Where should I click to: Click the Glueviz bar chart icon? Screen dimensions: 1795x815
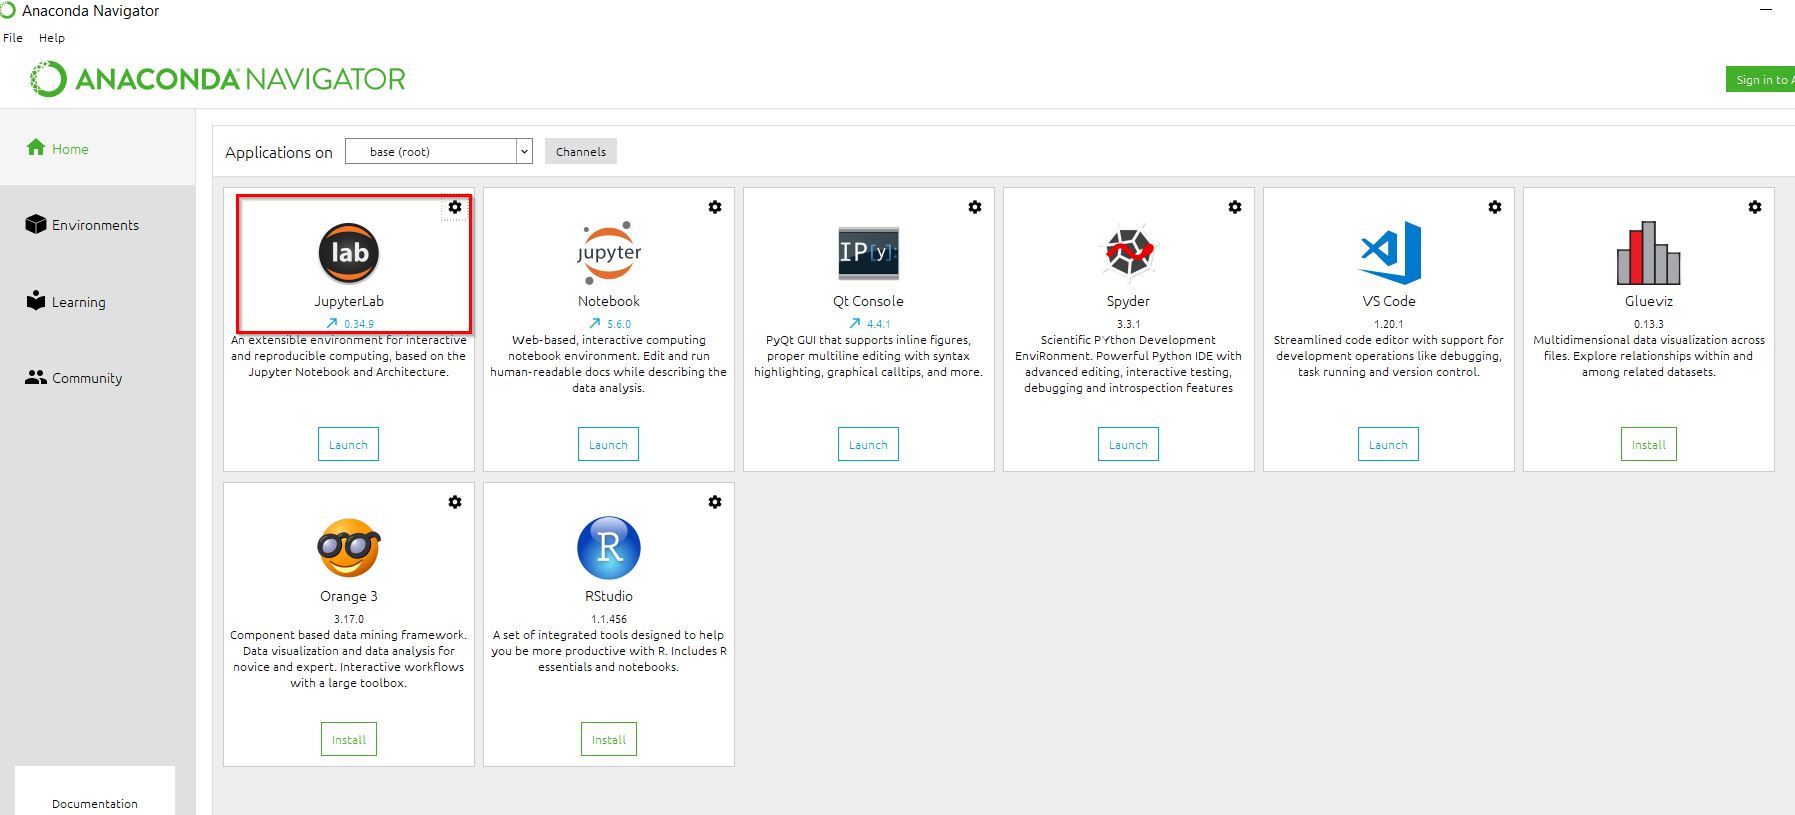point(1648,253)
